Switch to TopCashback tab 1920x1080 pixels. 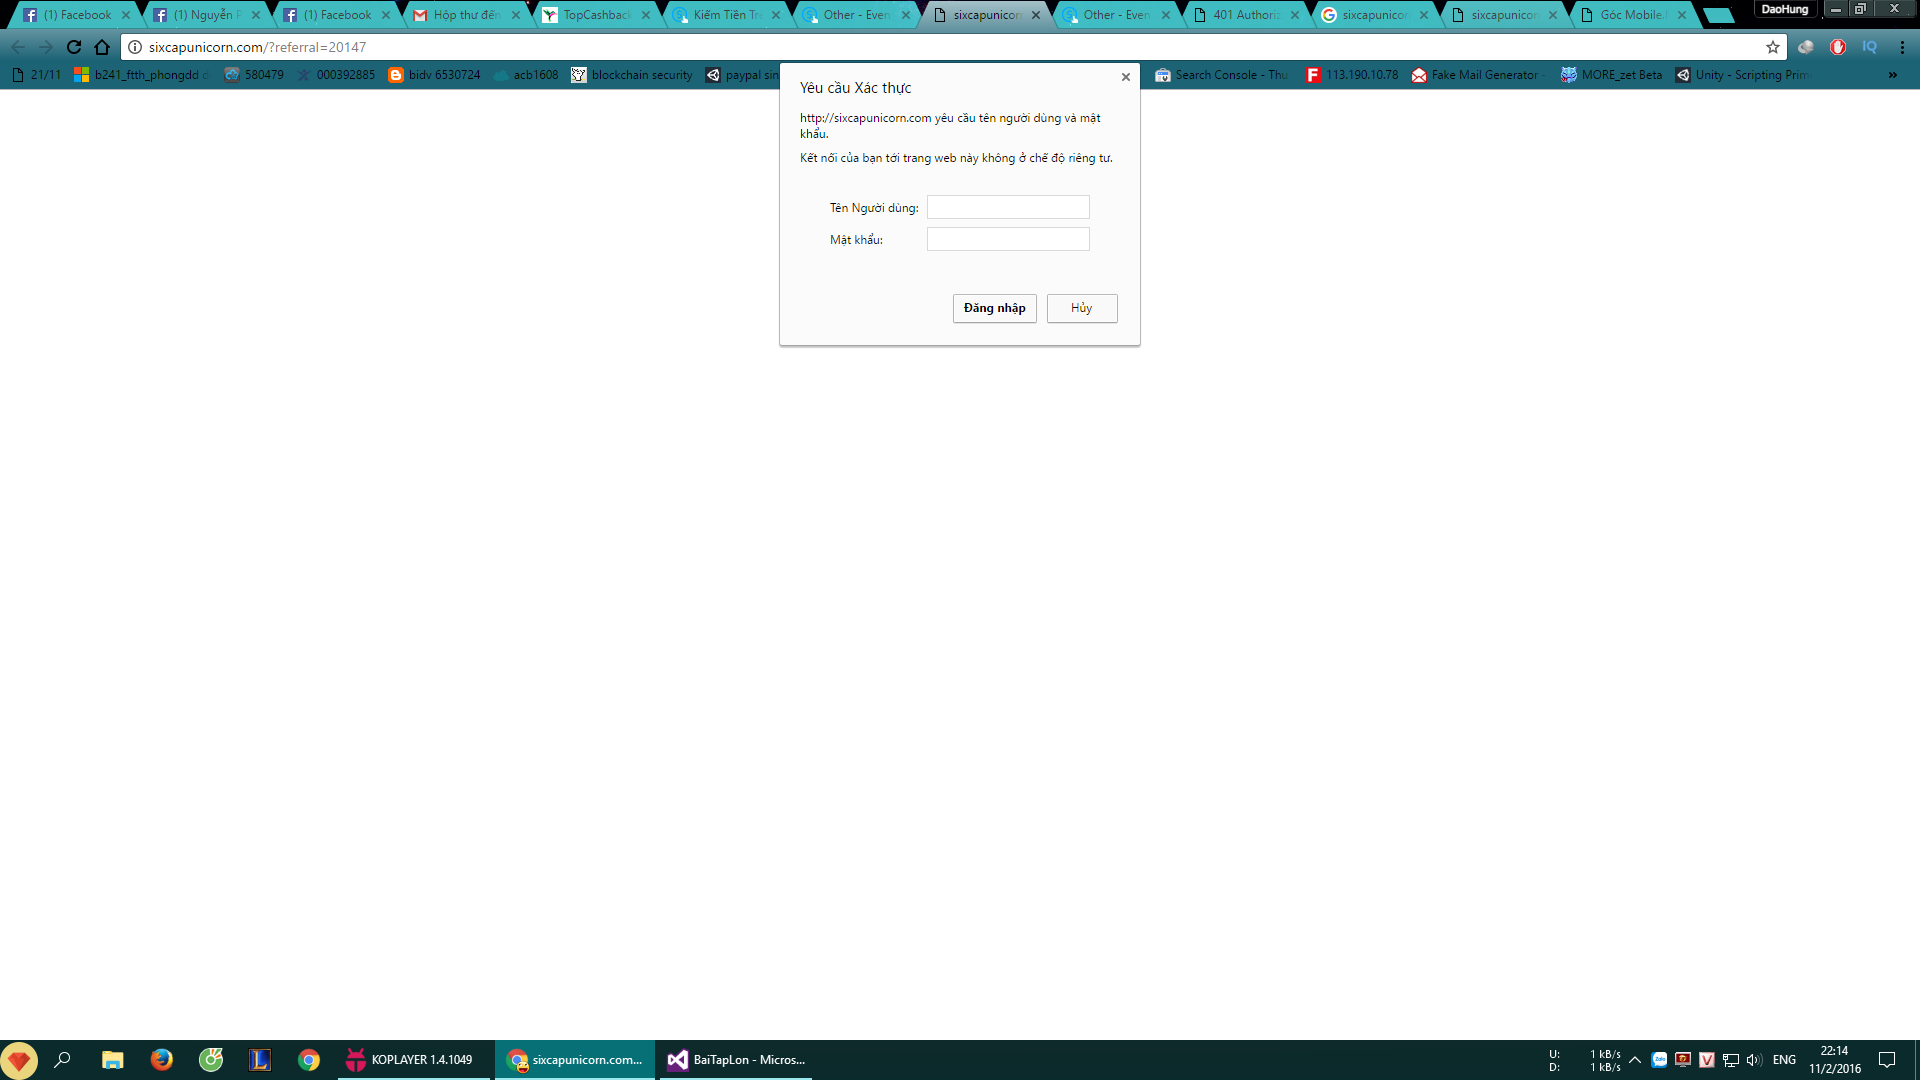click(595, 15)
